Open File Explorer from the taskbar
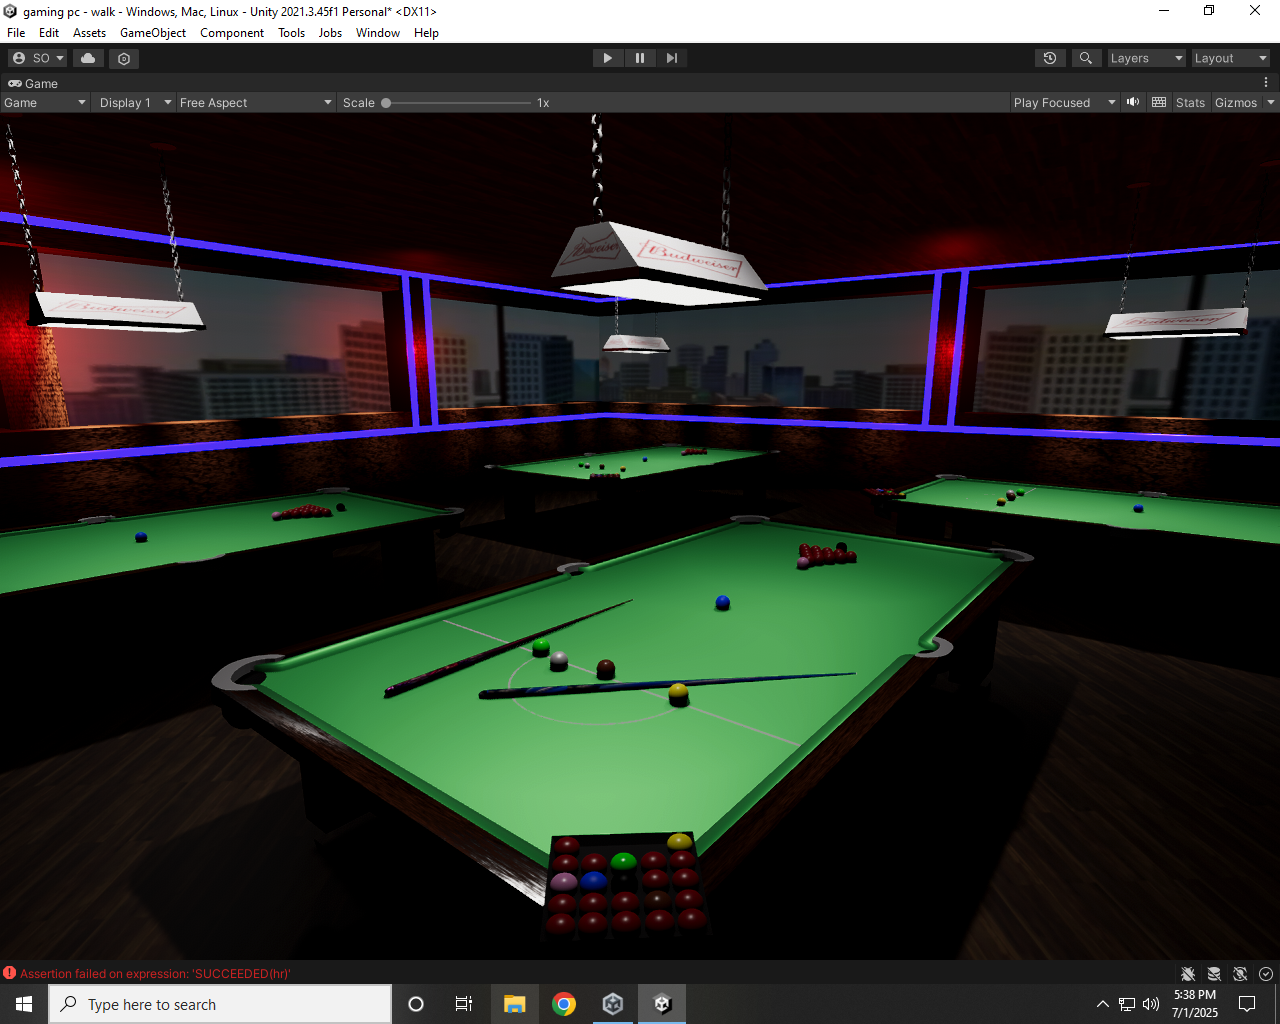1280x1024 pixels. coord(515,1004)
